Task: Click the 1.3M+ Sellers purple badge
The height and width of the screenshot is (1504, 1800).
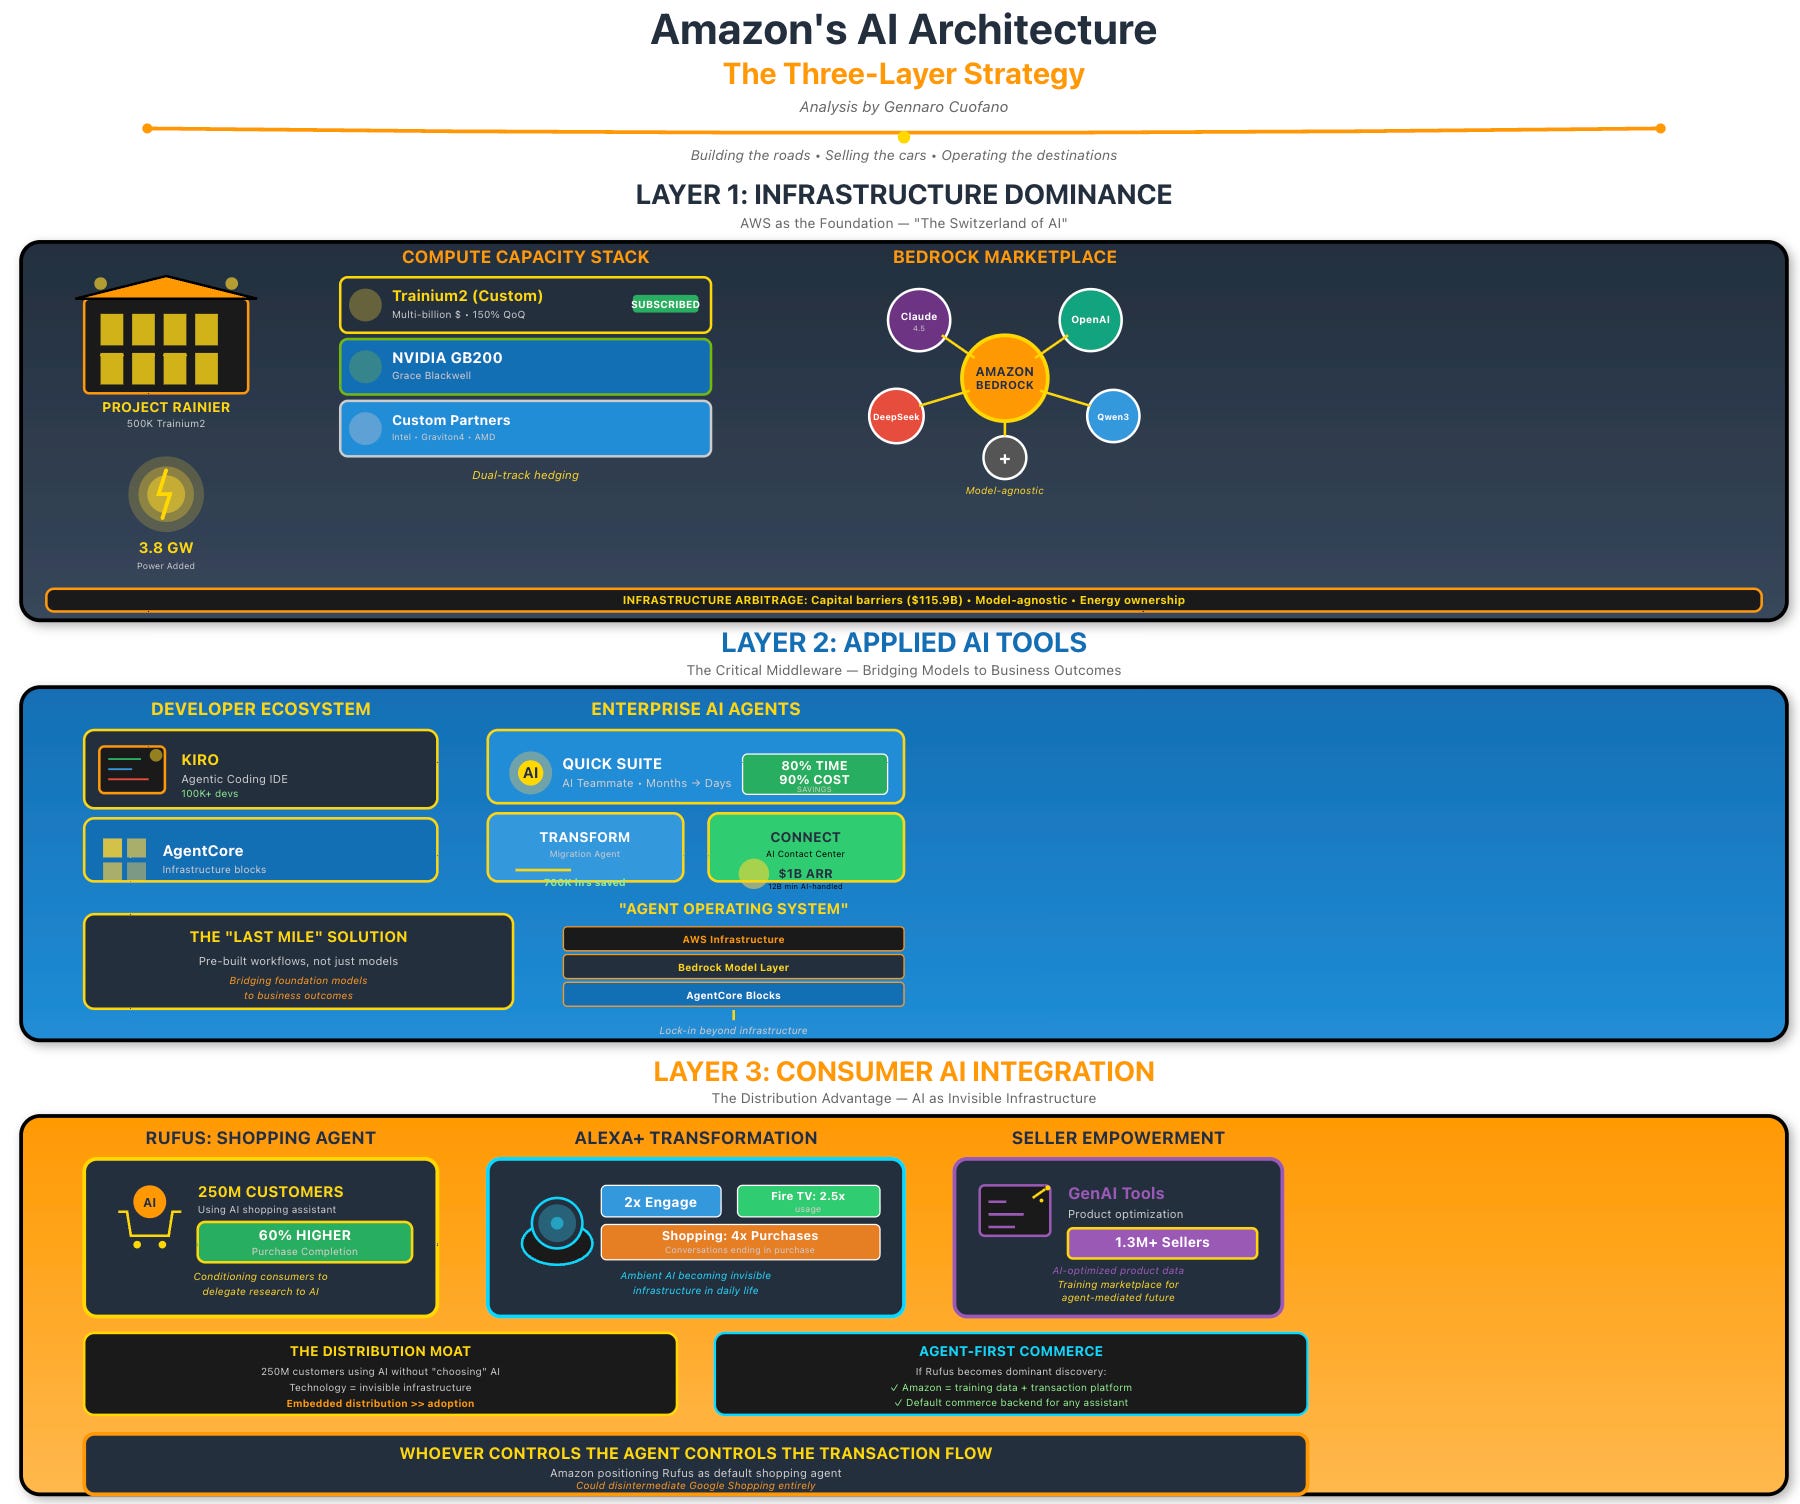Action: point(1162,1242)
